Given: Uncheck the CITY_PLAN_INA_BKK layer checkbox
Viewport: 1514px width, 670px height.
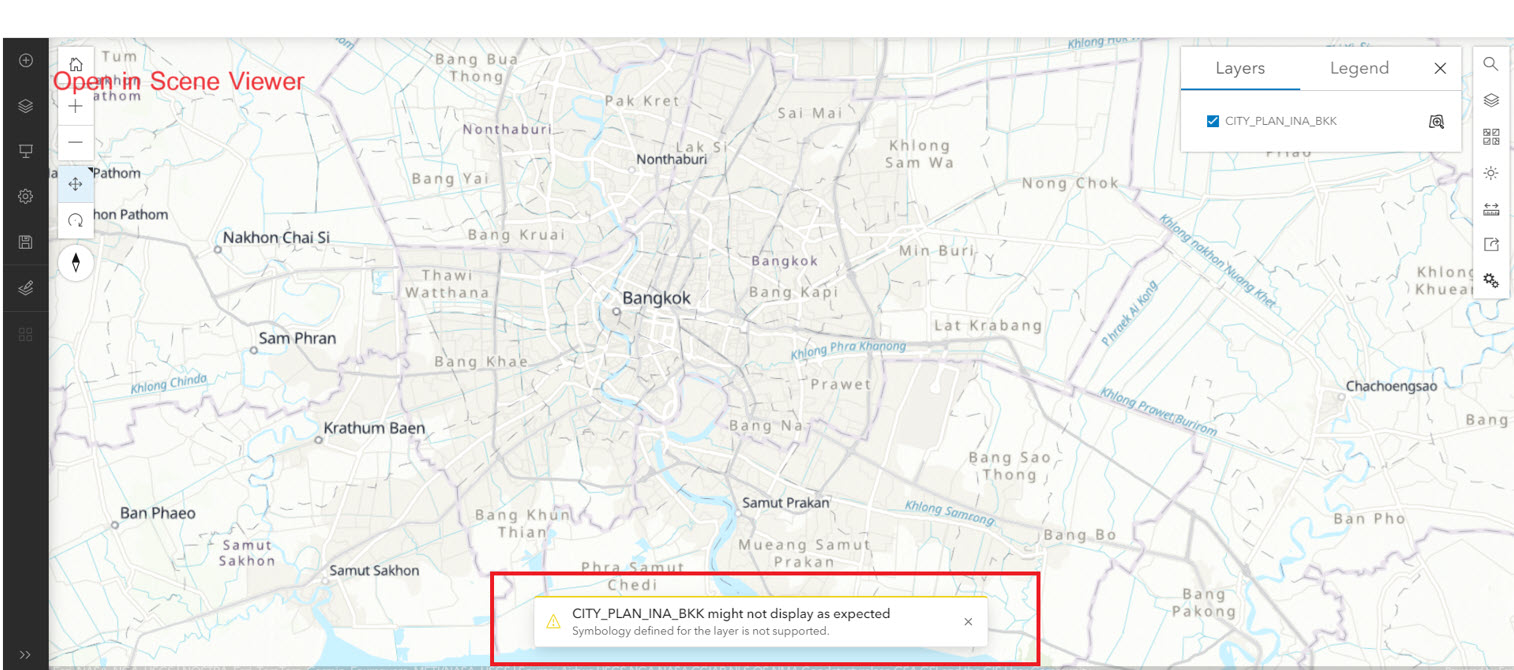Looking at the screenshot, I should [x=1213, y=119].
